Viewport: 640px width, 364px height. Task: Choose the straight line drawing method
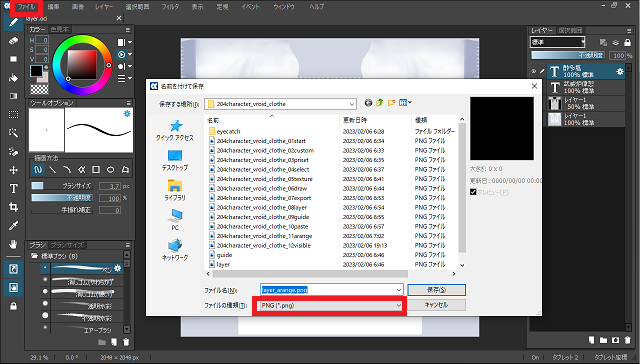click(53, 169)
